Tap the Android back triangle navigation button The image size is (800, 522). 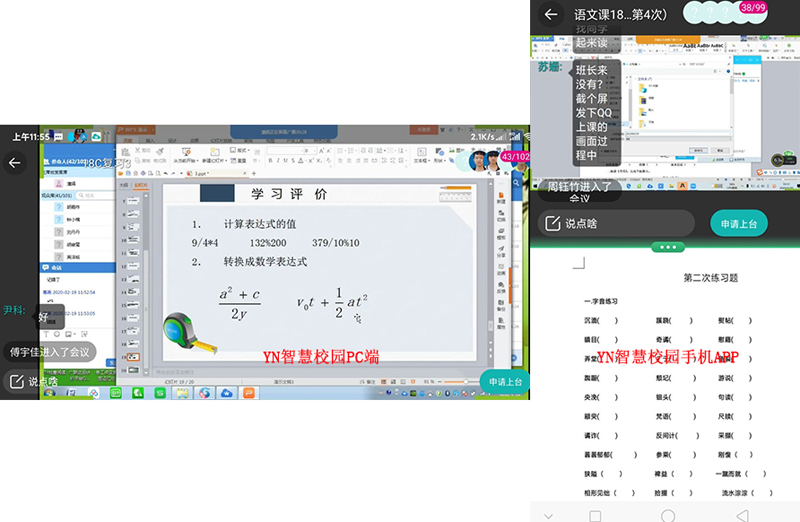pyautogui.click(x=741, y=515)
